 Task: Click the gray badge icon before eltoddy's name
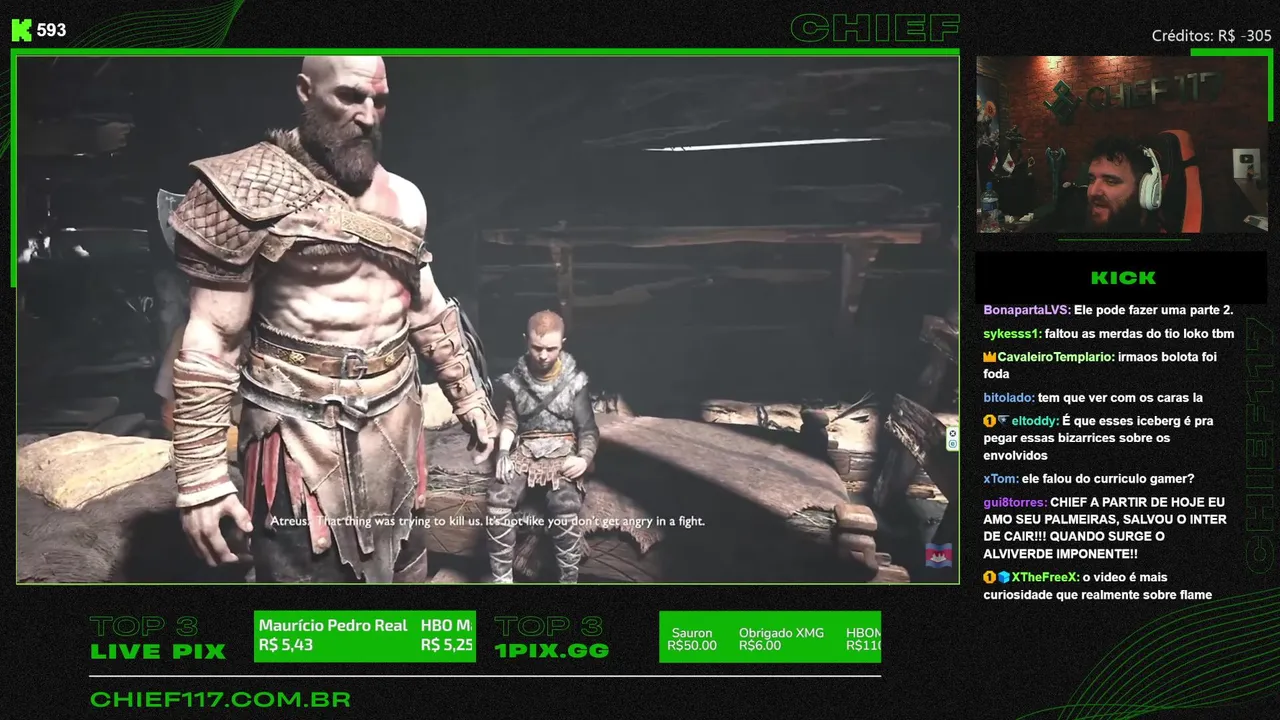pyautogui.click(x=1003, y=421)
